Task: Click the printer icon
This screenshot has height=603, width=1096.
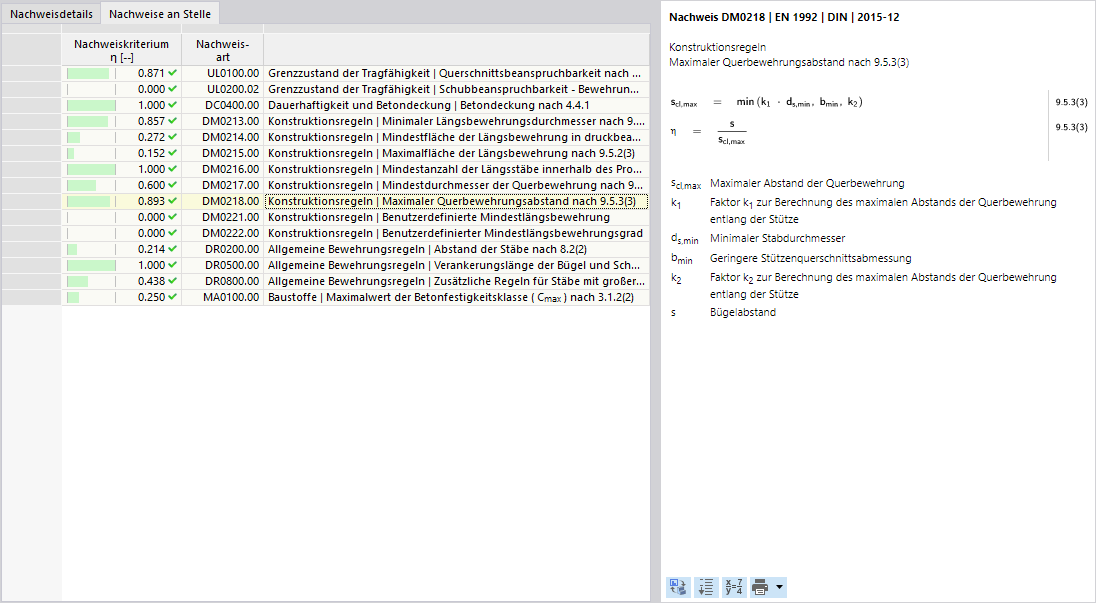Action: click(x=760, y=587)
